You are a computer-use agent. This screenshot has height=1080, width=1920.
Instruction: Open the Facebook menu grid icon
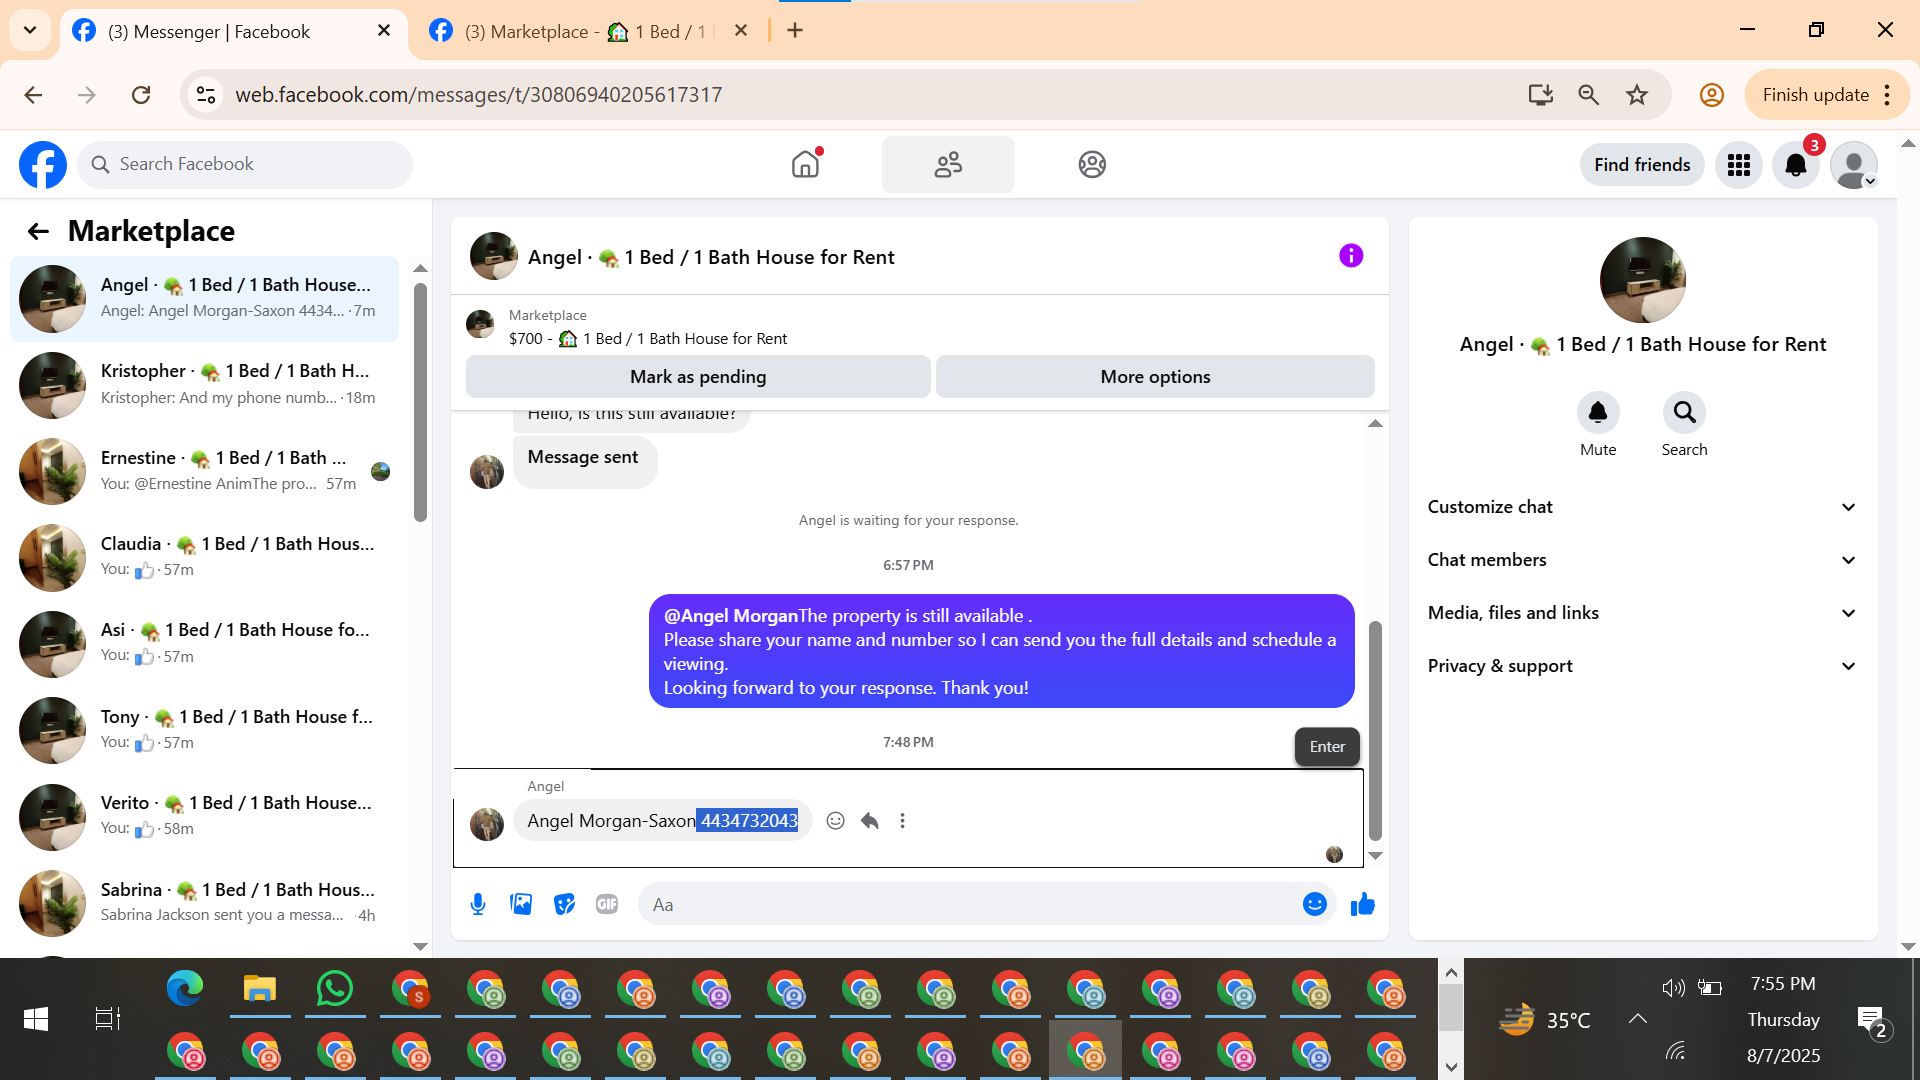[1739, 164]
